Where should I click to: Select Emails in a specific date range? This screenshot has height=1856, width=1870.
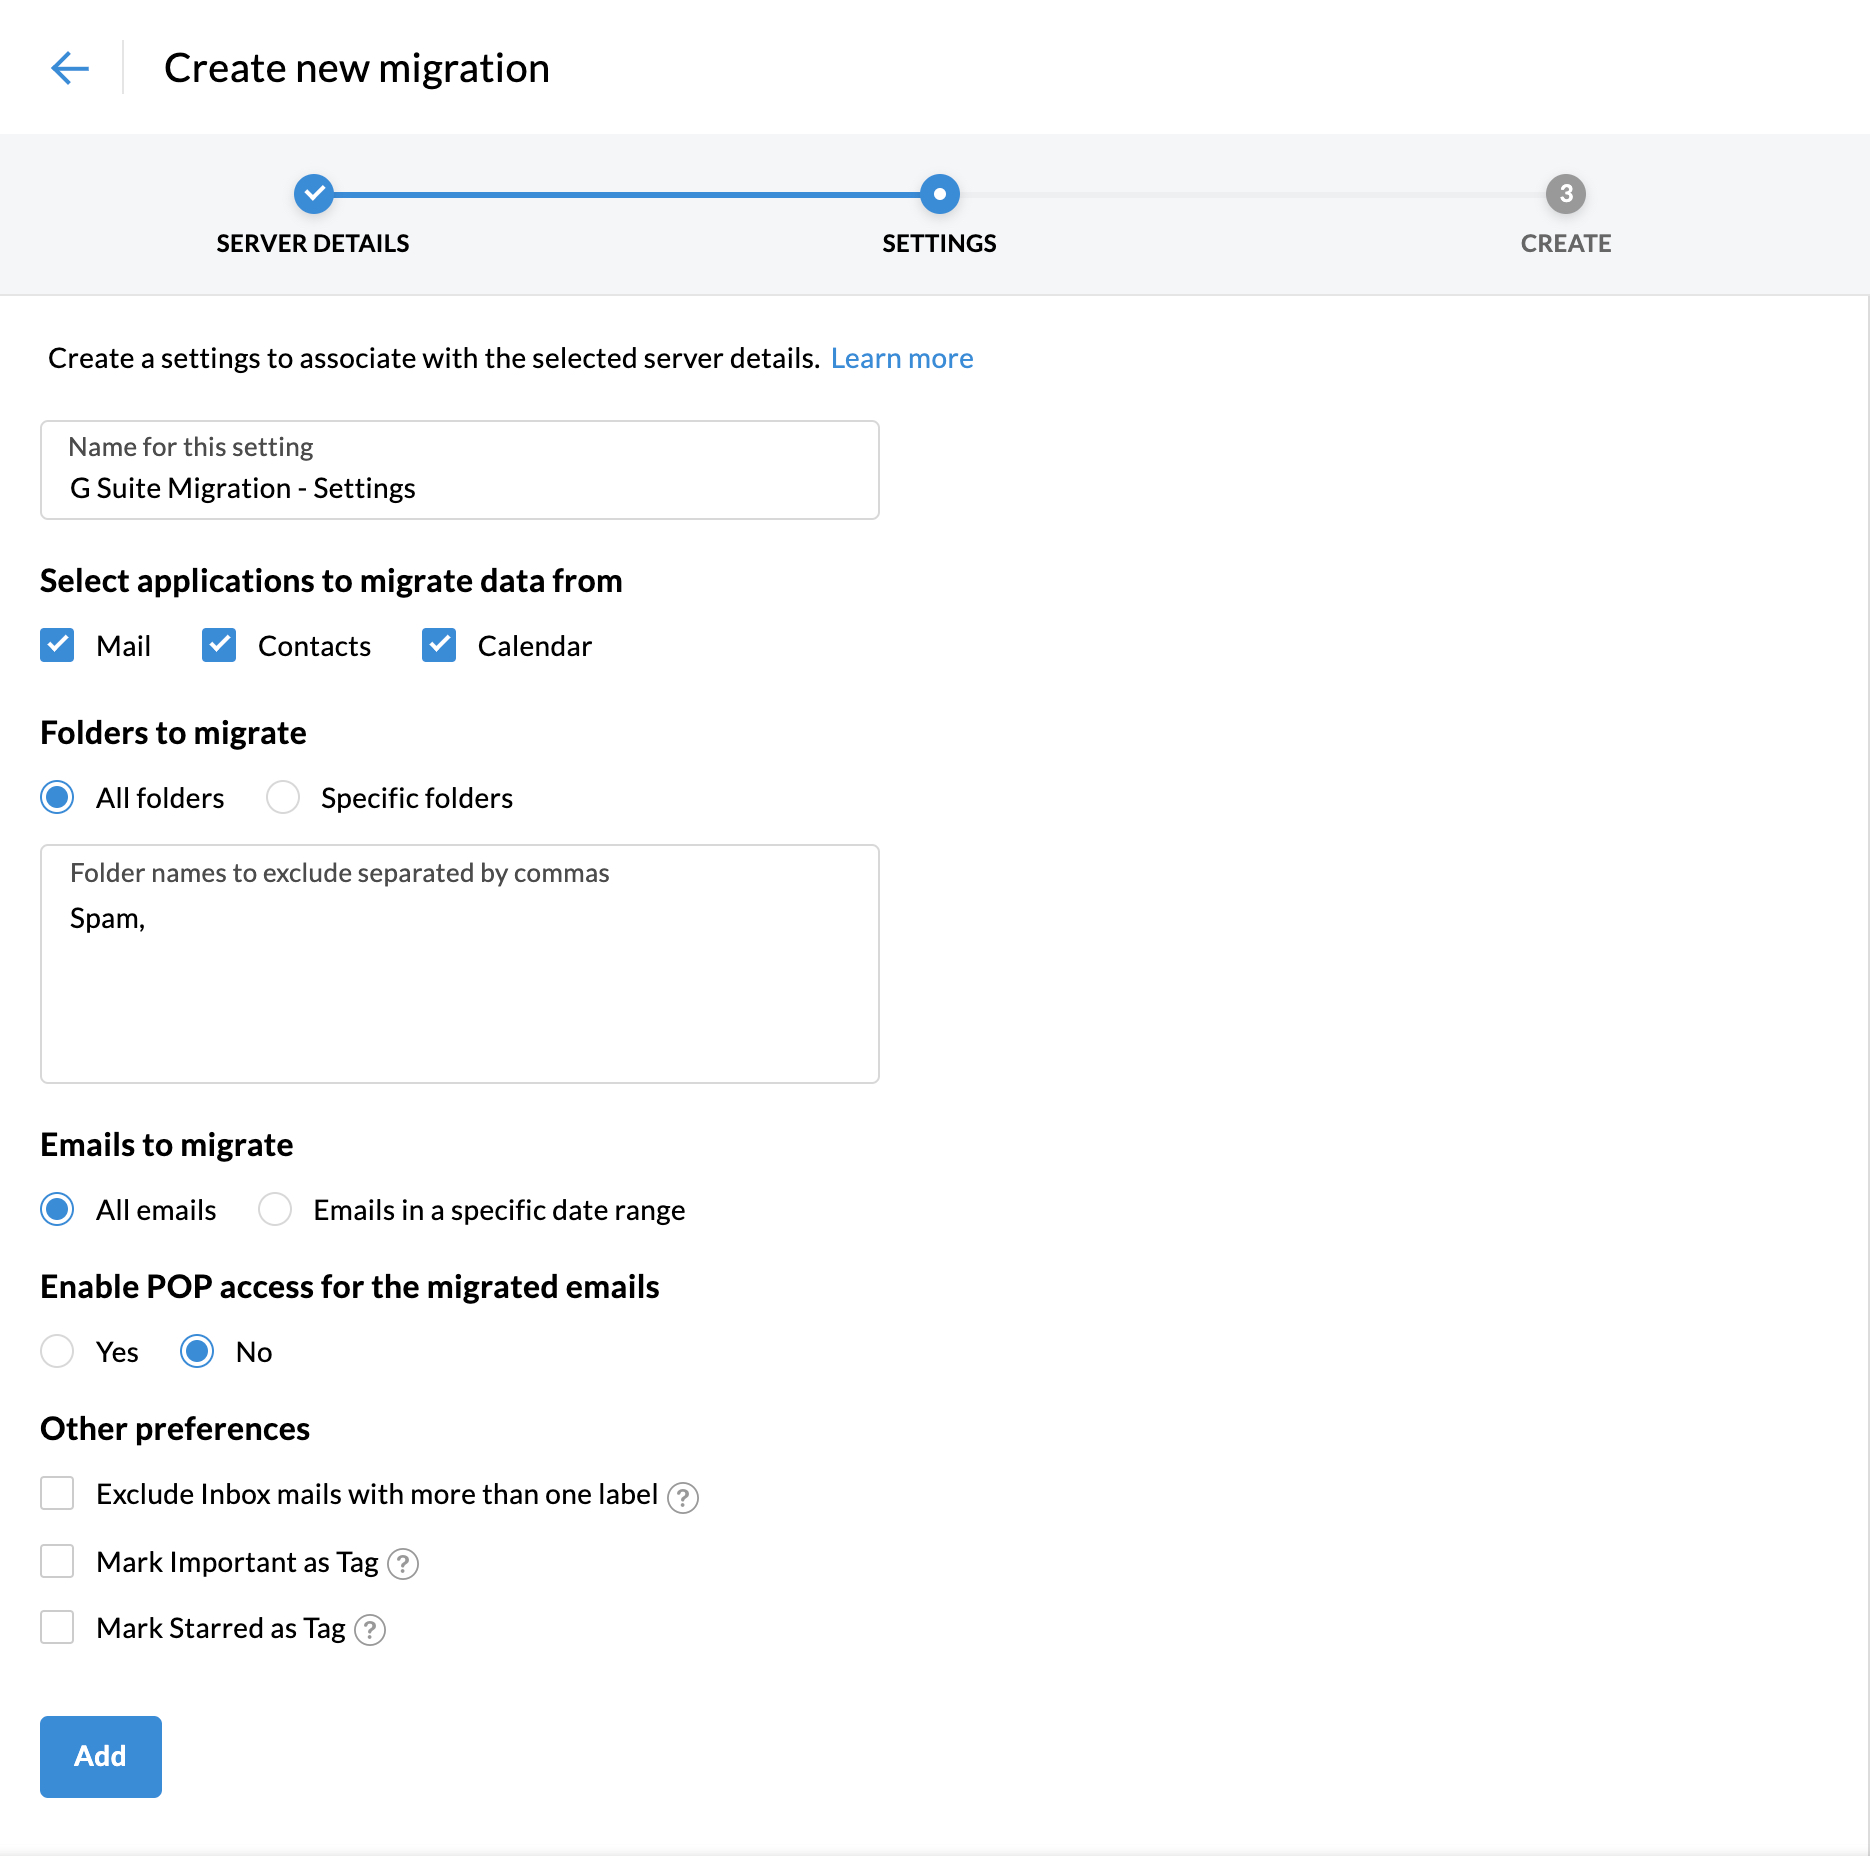coord(274,1209)
